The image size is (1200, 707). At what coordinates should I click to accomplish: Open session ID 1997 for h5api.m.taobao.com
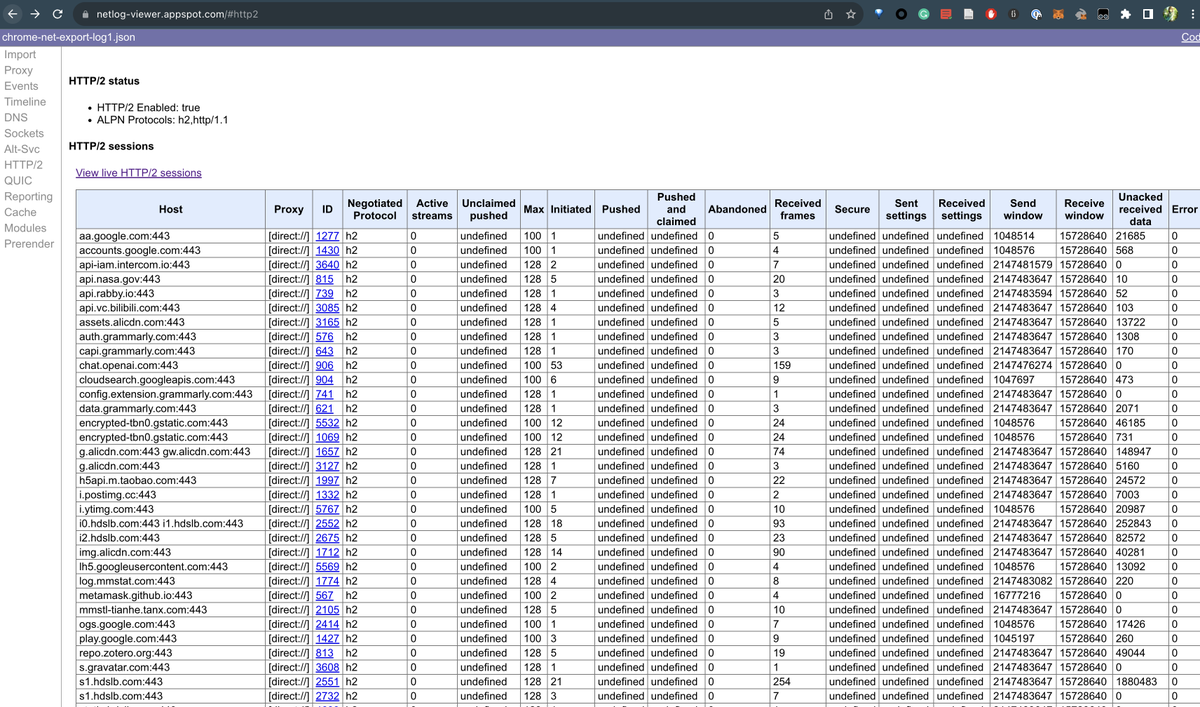click(x=327, y=481)
